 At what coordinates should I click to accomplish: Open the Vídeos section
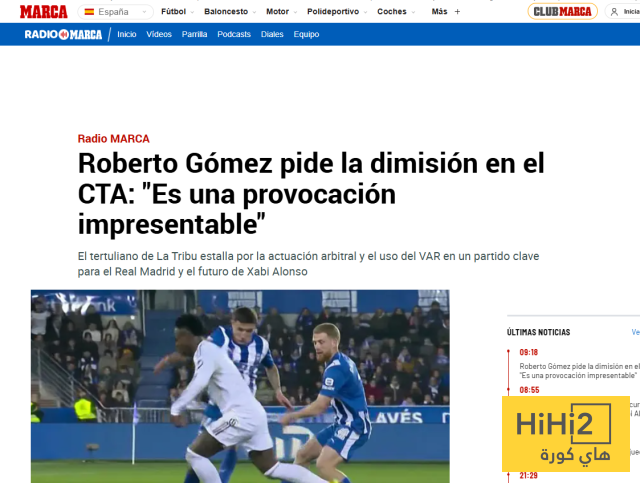point(159,34)
